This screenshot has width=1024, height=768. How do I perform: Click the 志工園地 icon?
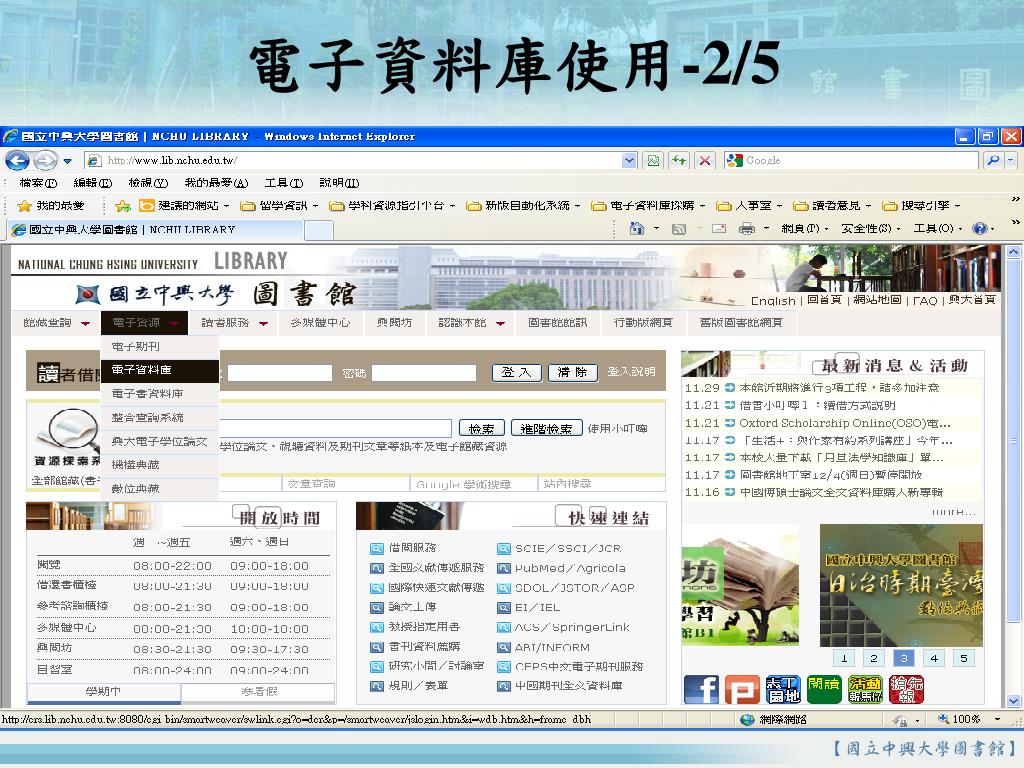click(x=784, y=690)
